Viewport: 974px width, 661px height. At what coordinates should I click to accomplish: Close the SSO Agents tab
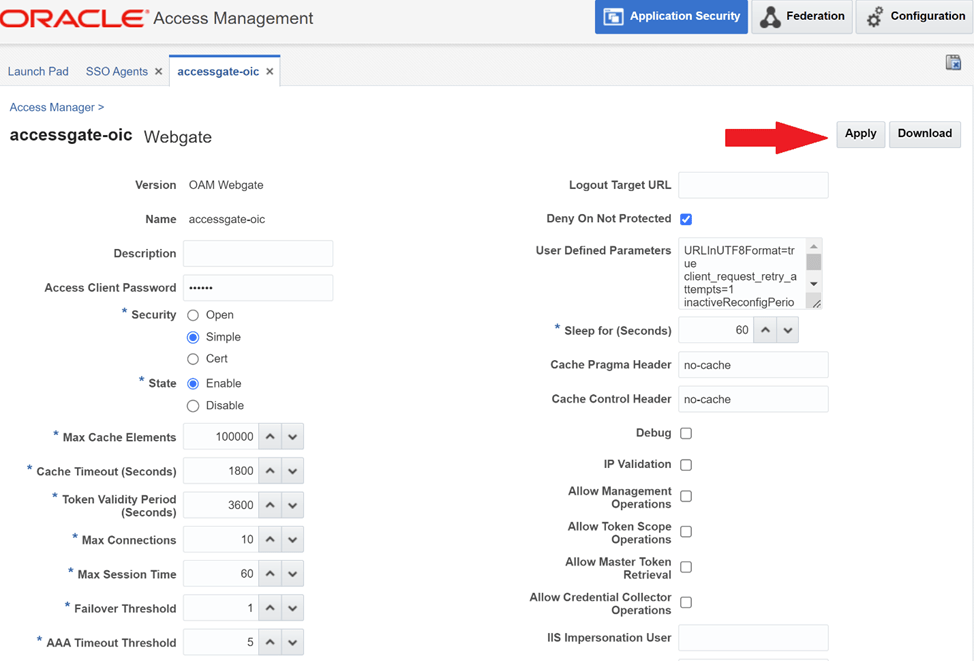[158, 72]
